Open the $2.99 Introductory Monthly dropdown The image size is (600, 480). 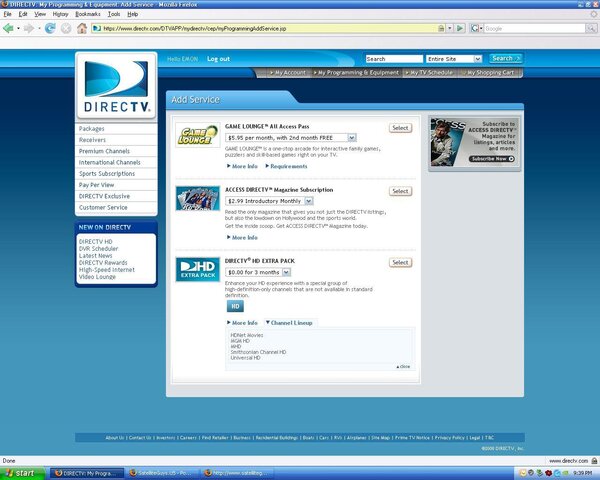pos(269,201)
